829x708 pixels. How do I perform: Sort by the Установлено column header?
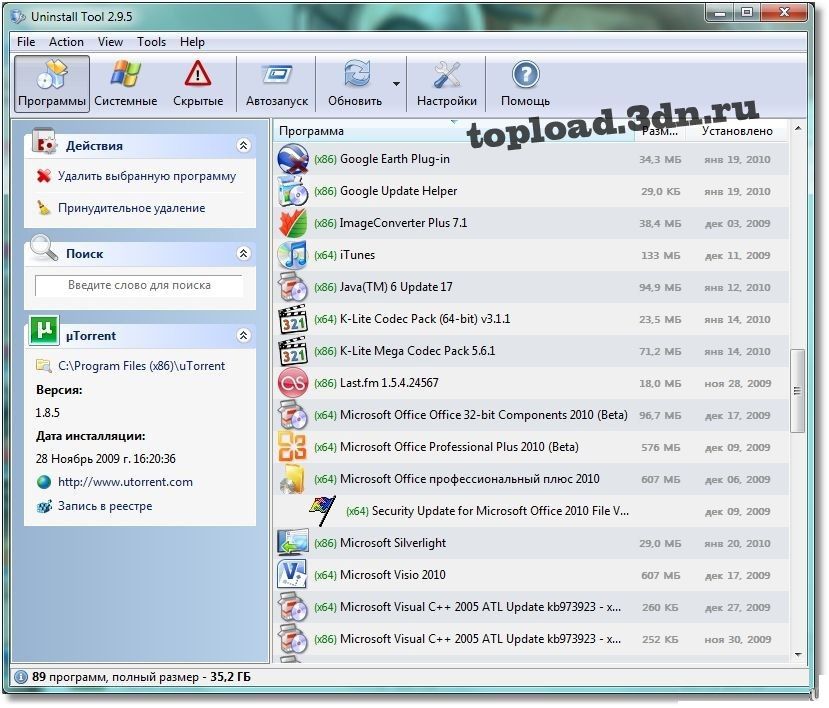(x=736, y=131)
